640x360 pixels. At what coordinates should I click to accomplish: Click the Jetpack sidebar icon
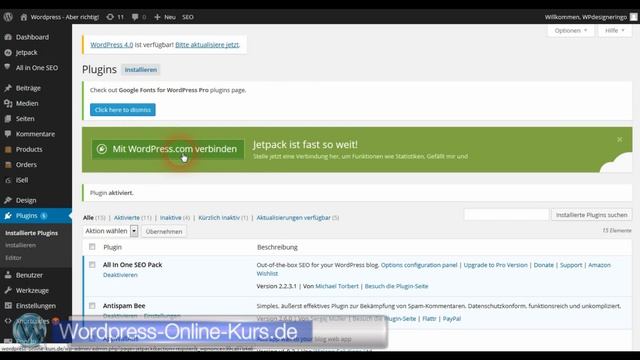[8, 53]
